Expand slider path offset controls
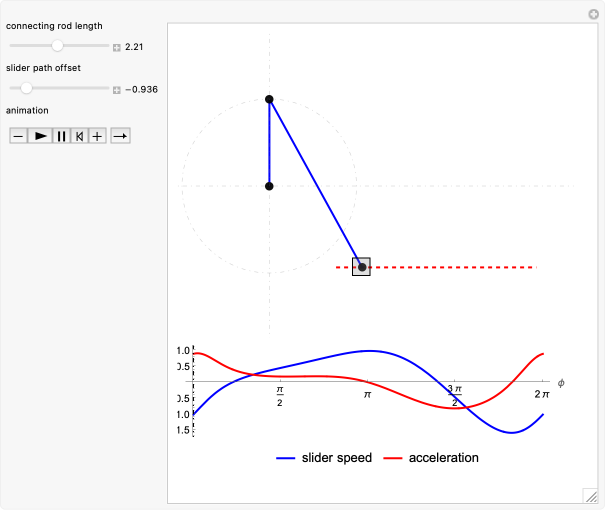This screenshot has width=605, height=511. pos(117,89)
